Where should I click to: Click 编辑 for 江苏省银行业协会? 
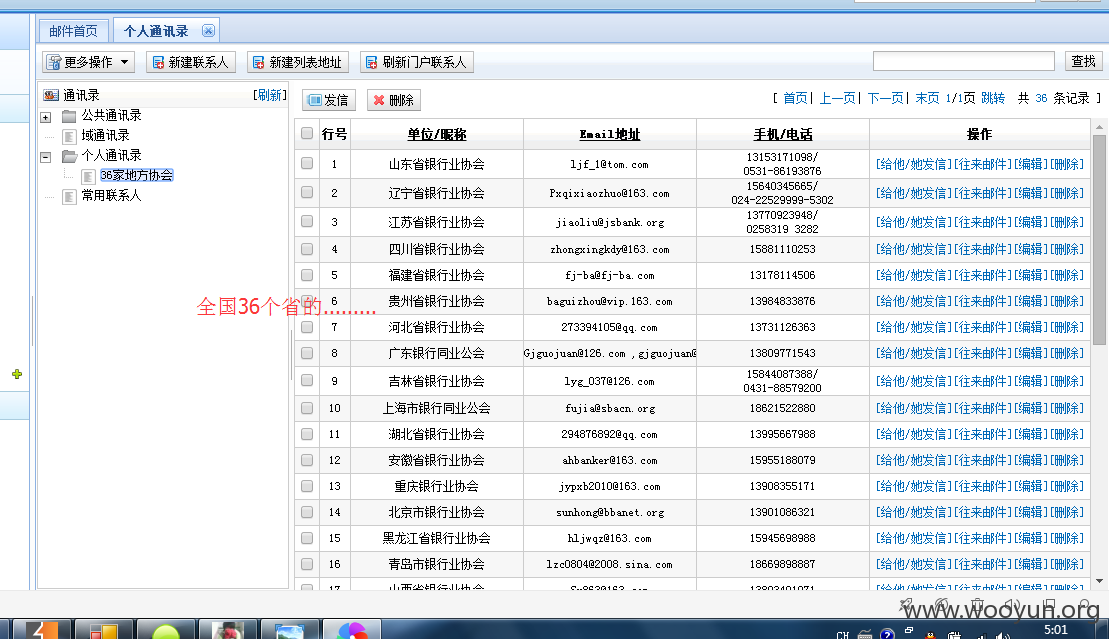click(x=1030, y=222)
